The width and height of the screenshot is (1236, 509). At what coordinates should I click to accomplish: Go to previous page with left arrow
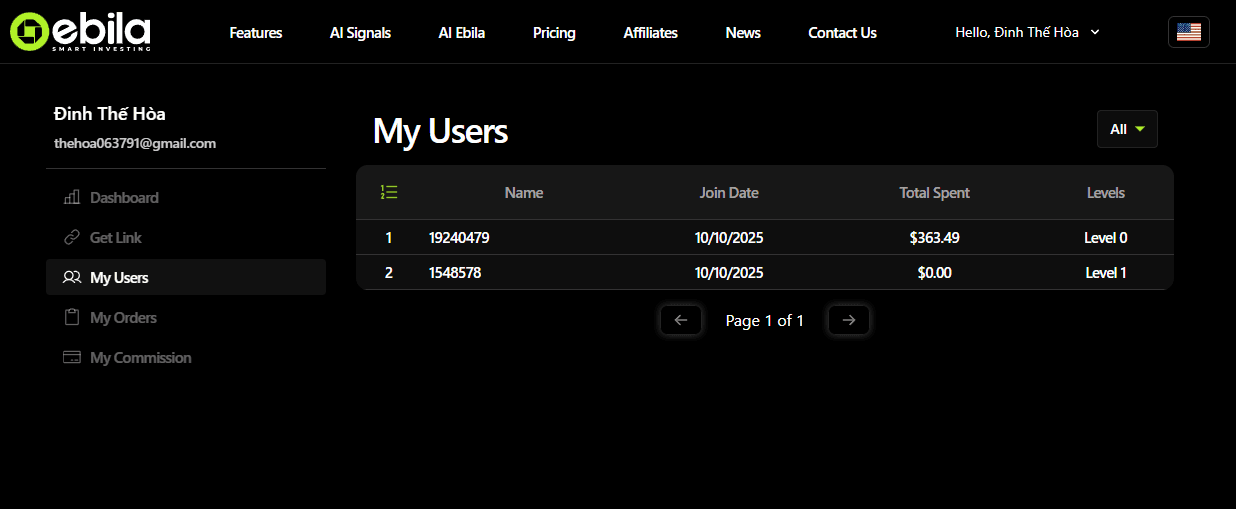tap(681, 320)
